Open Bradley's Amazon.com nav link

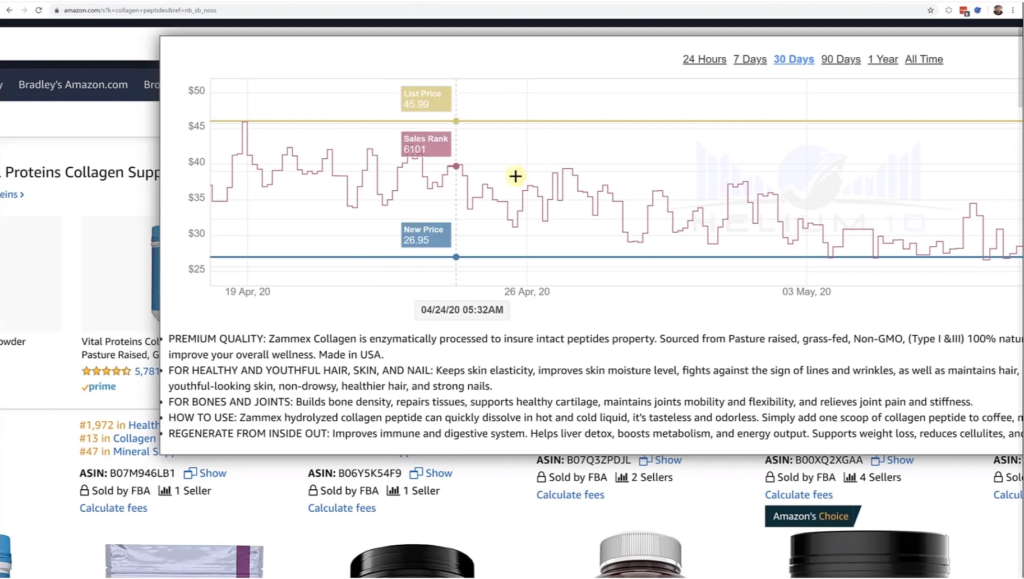tap(73, 85)
